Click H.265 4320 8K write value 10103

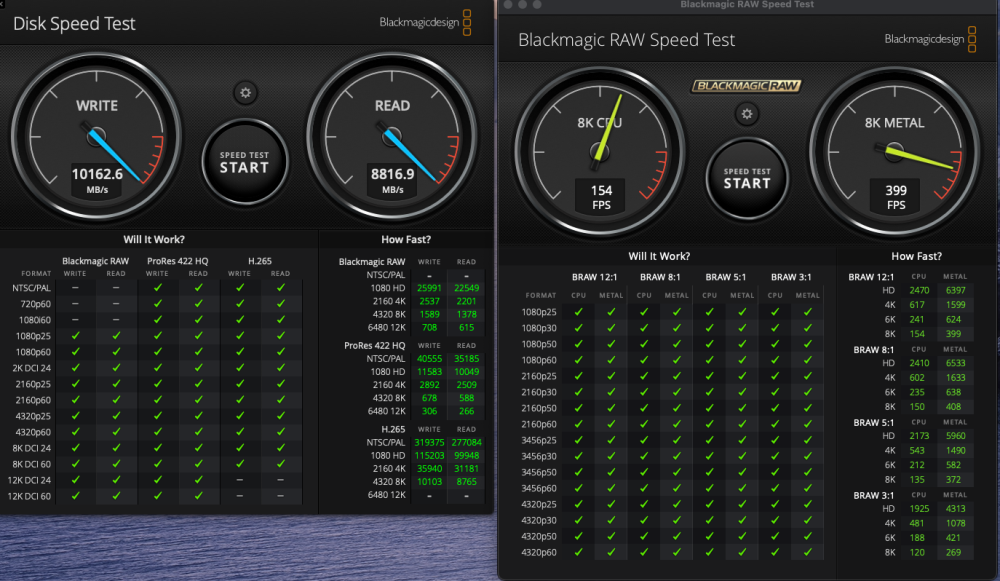429,482
